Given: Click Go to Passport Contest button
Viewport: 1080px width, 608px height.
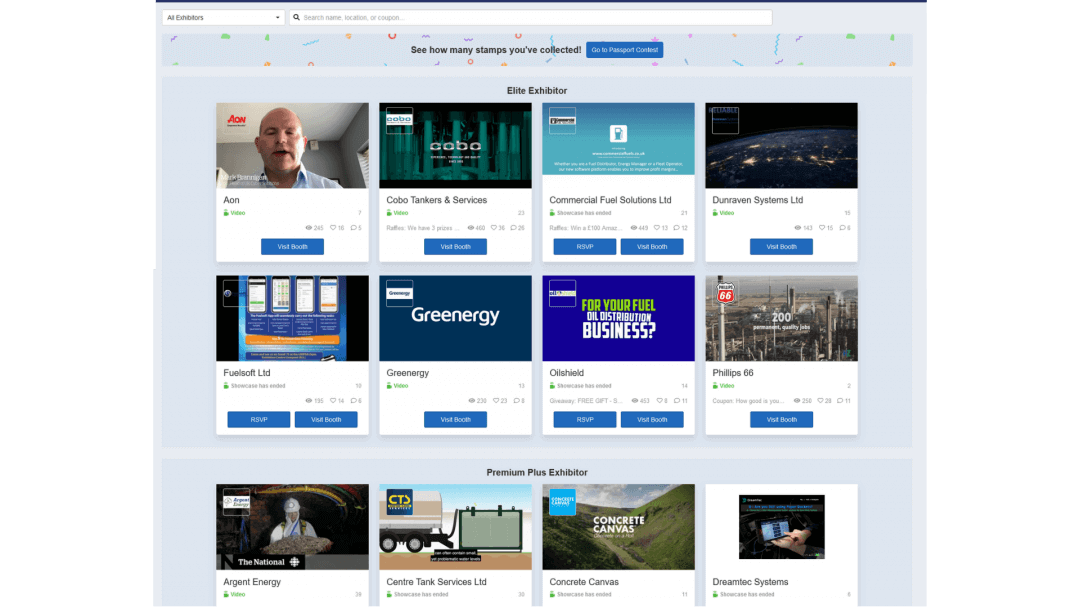Looking at the screenshot, I should (x=625, y=50).
